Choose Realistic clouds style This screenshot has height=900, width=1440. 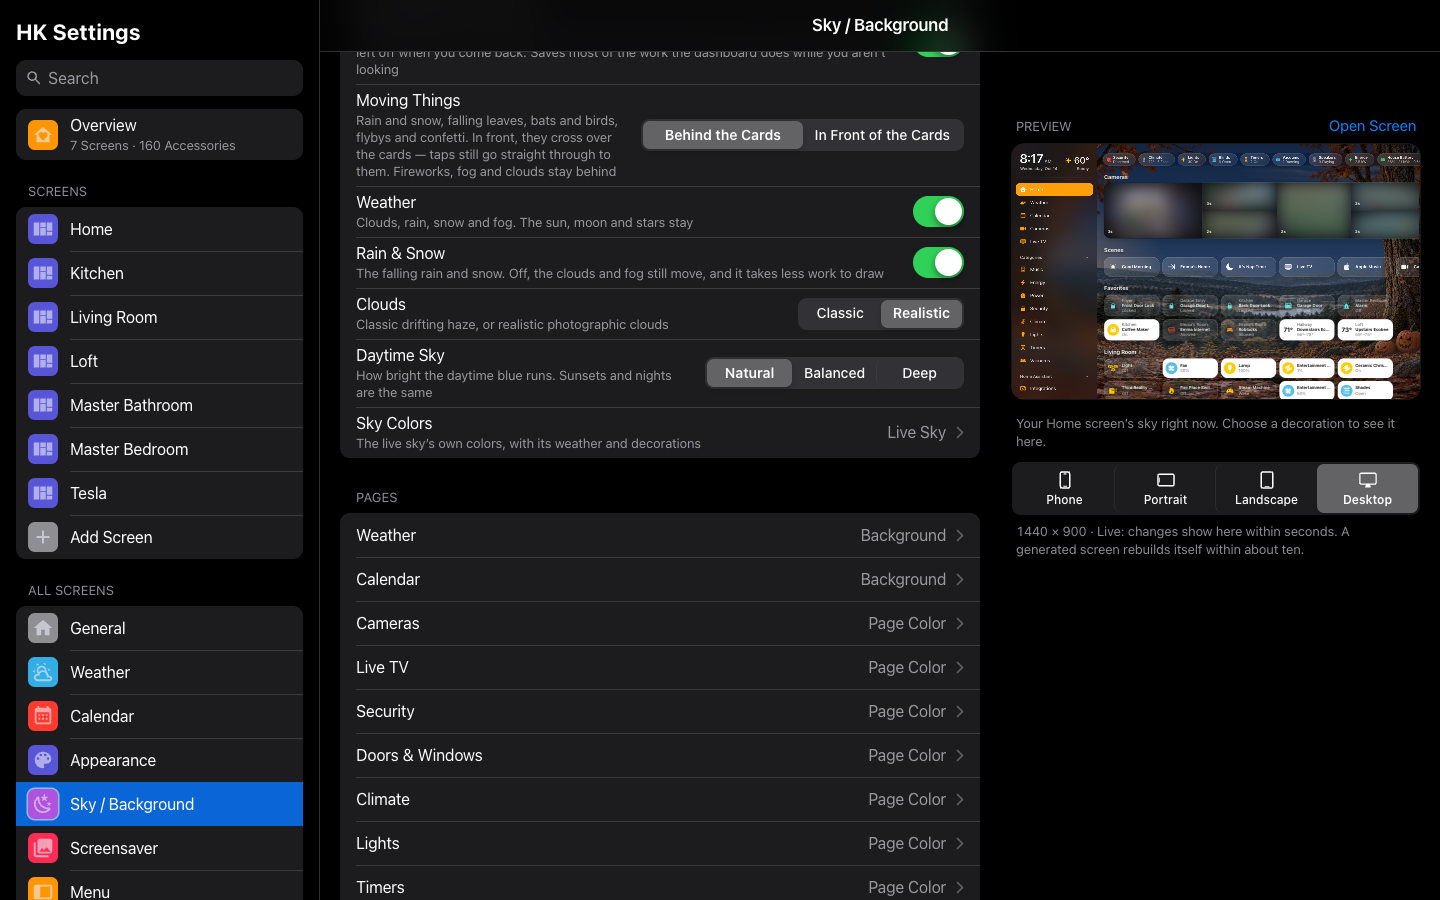click(921, 314)
